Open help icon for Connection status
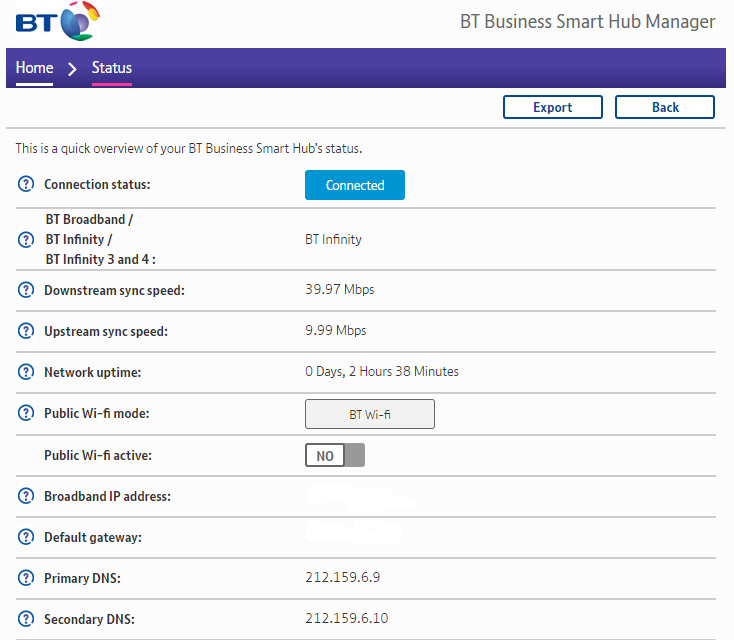This screenshot has height=640, width=734. pos(26,185)
